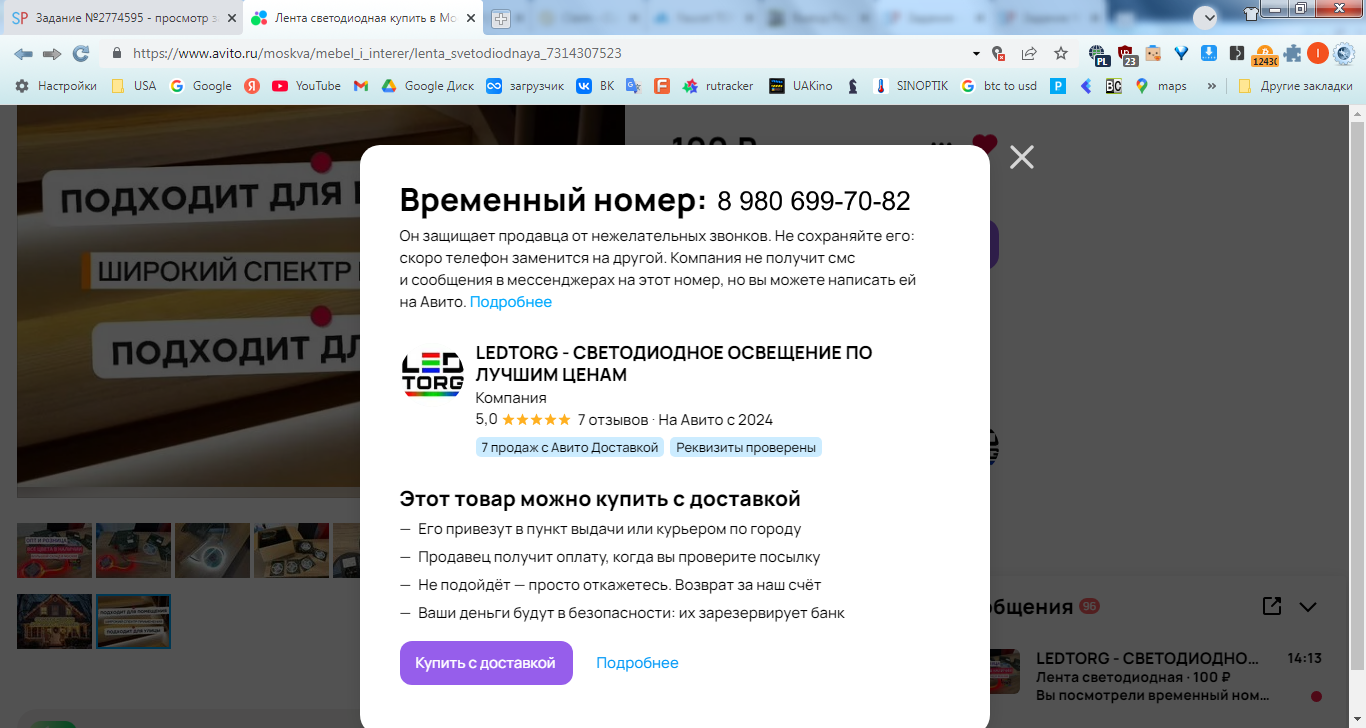Click the heart favorite icon behind the popup
1366x728 pixels.
coord(985,144)
